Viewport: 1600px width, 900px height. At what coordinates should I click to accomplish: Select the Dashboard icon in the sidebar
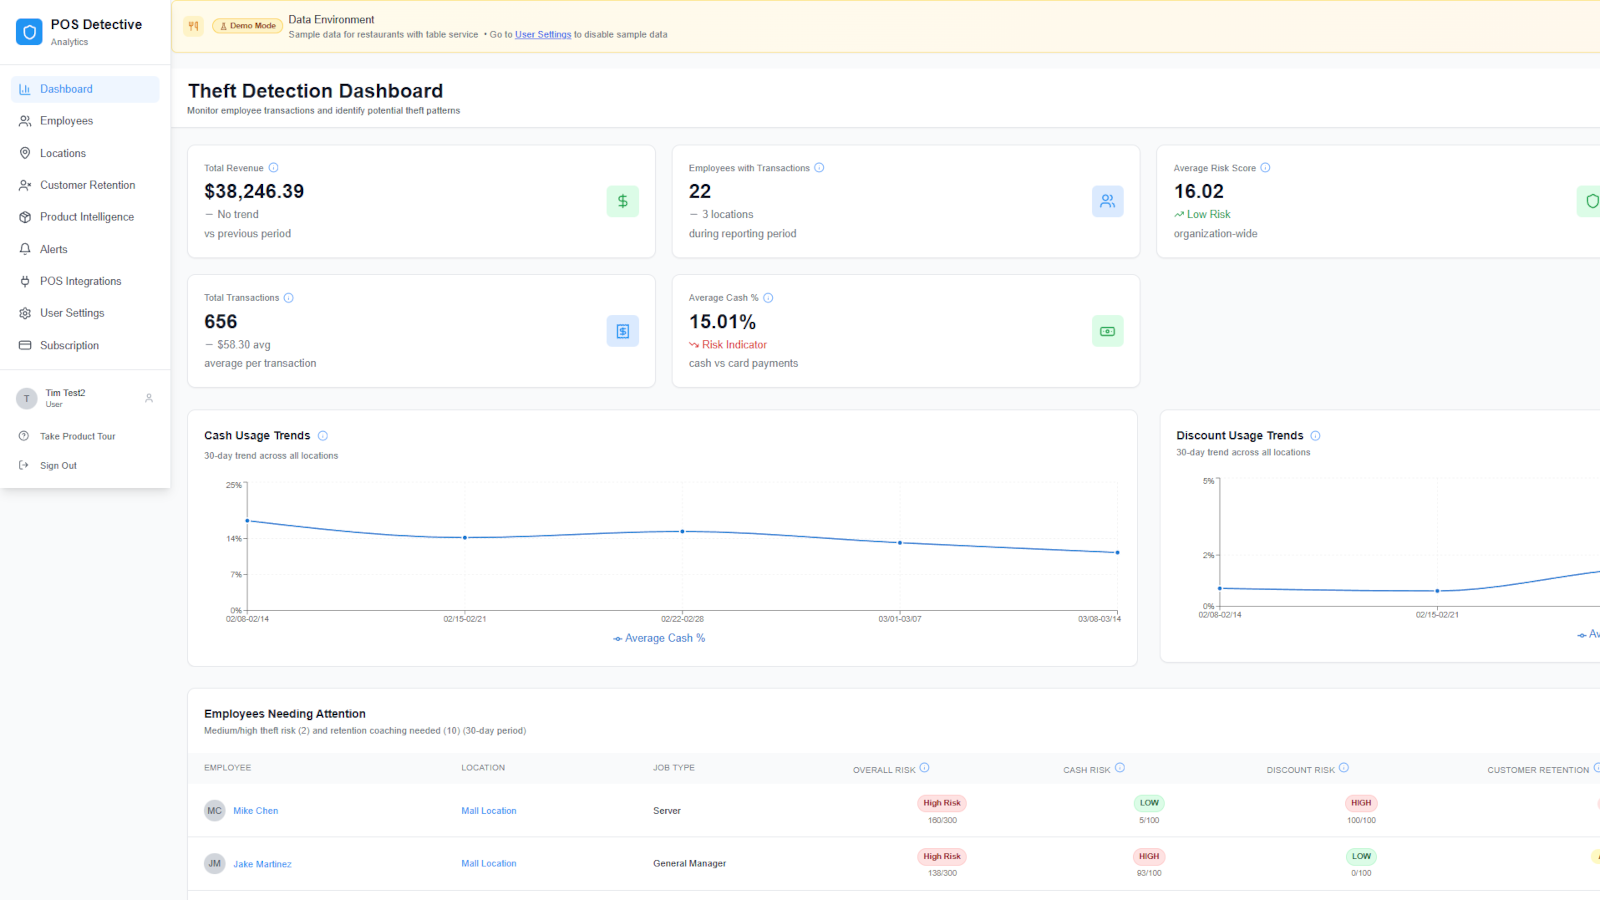pos(25,88)
